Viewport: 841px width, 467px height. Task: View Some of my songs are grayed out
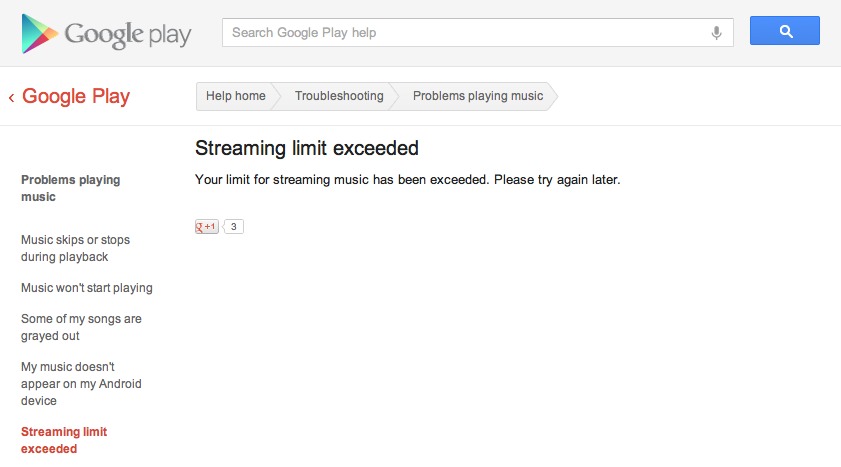coord(81,327)
